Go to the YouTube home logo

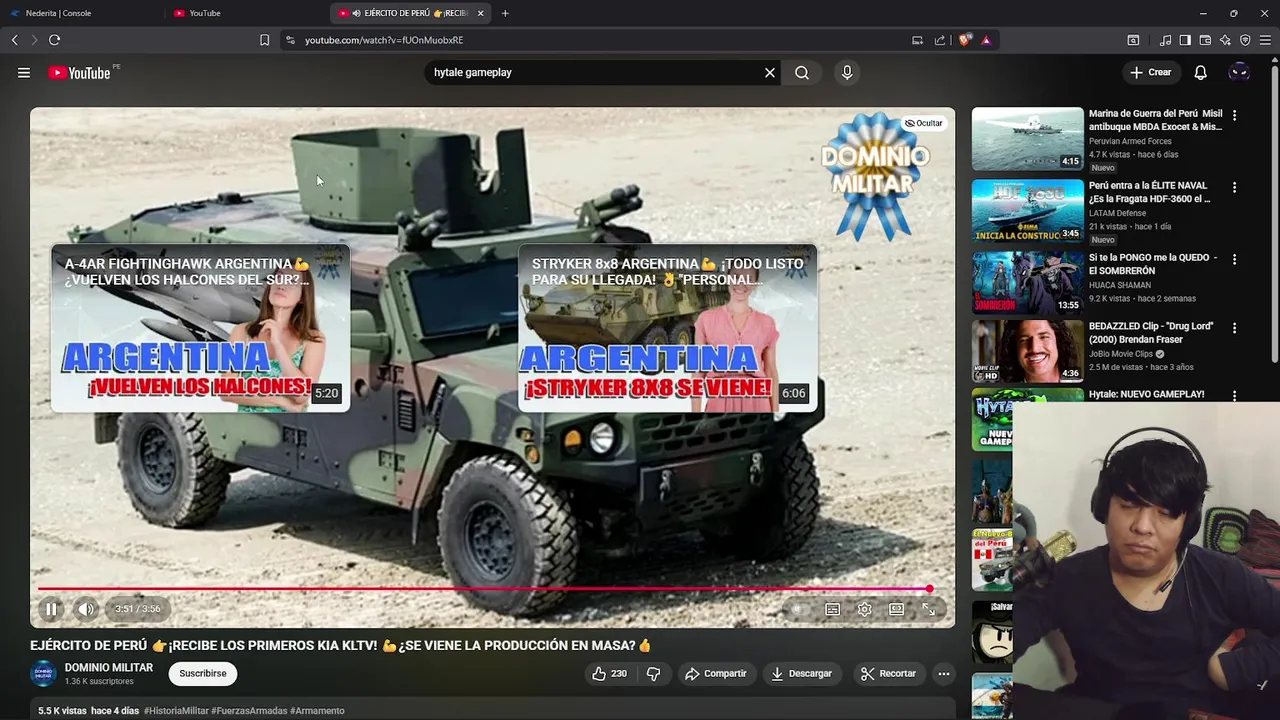click(x=79, y=73)
